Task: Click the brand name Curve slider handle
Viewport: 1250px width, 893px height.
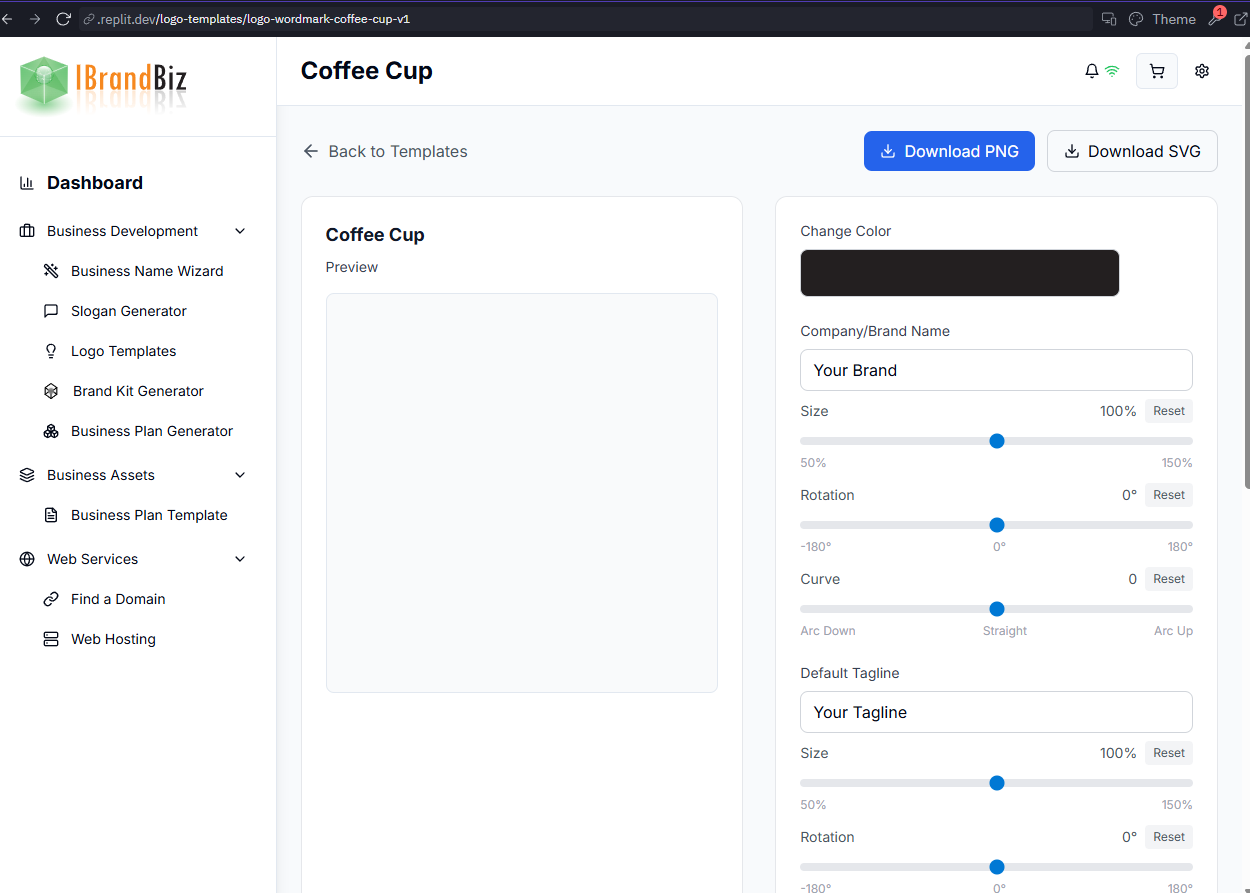Action: tap(996, 609)
